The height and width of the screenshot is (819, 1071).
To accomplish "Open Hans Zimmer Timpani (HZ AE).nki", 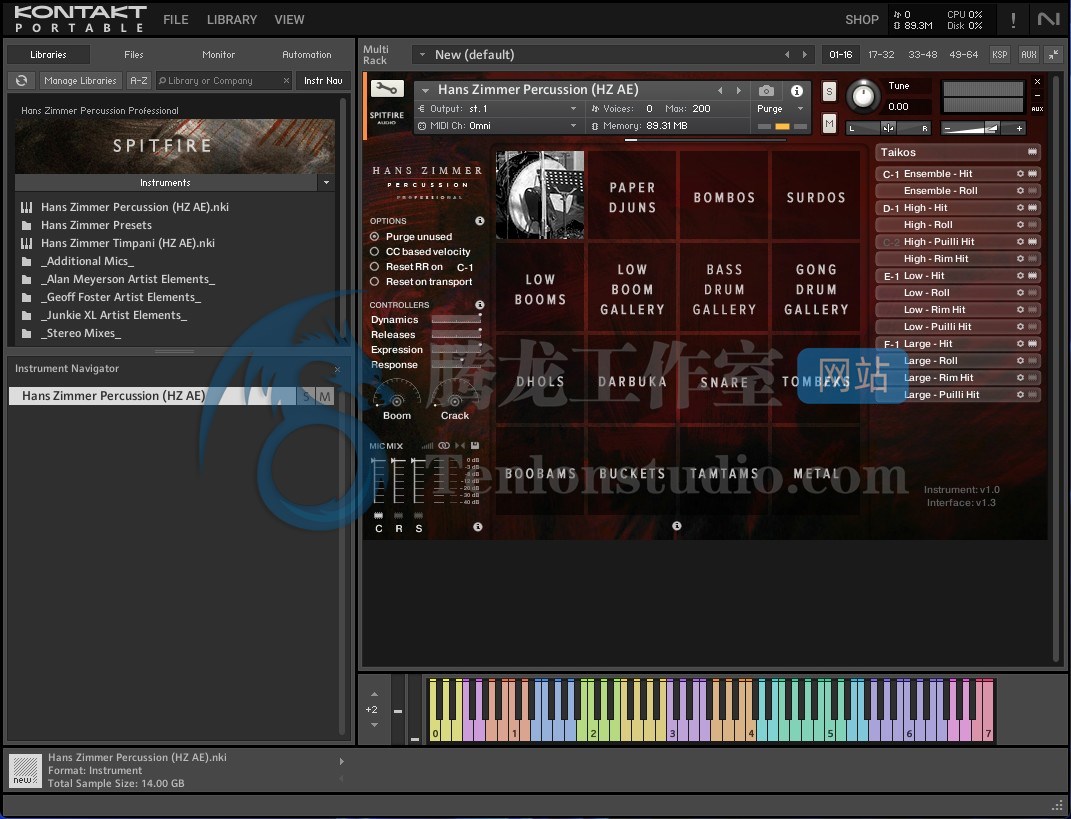I will [x=128, y=243].
